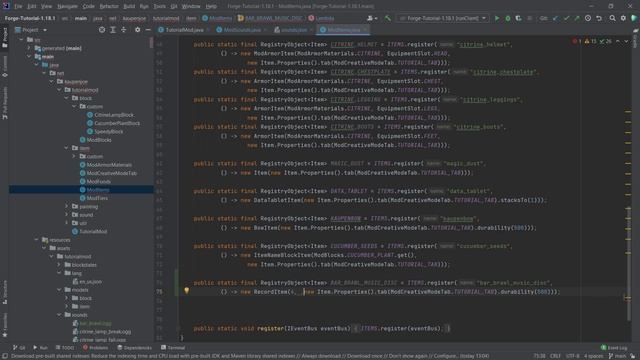Screen dimensions: 640x360
Task: Open the Git tool window
Action: point(19,348)
